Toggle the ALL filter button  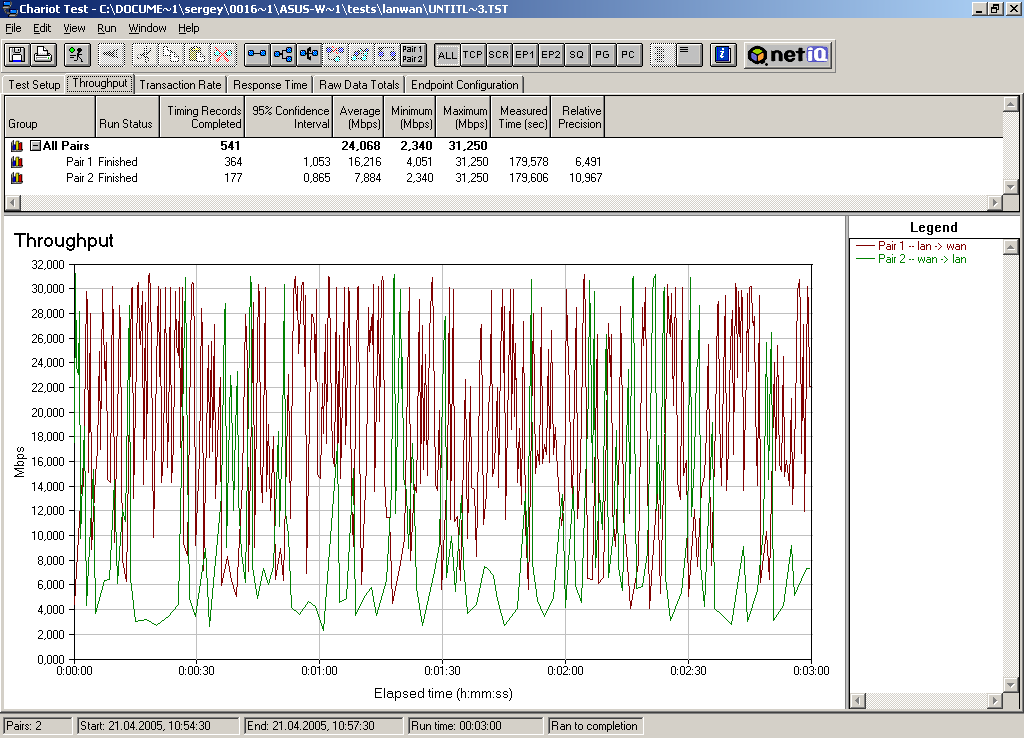click(x=447, y=55)
